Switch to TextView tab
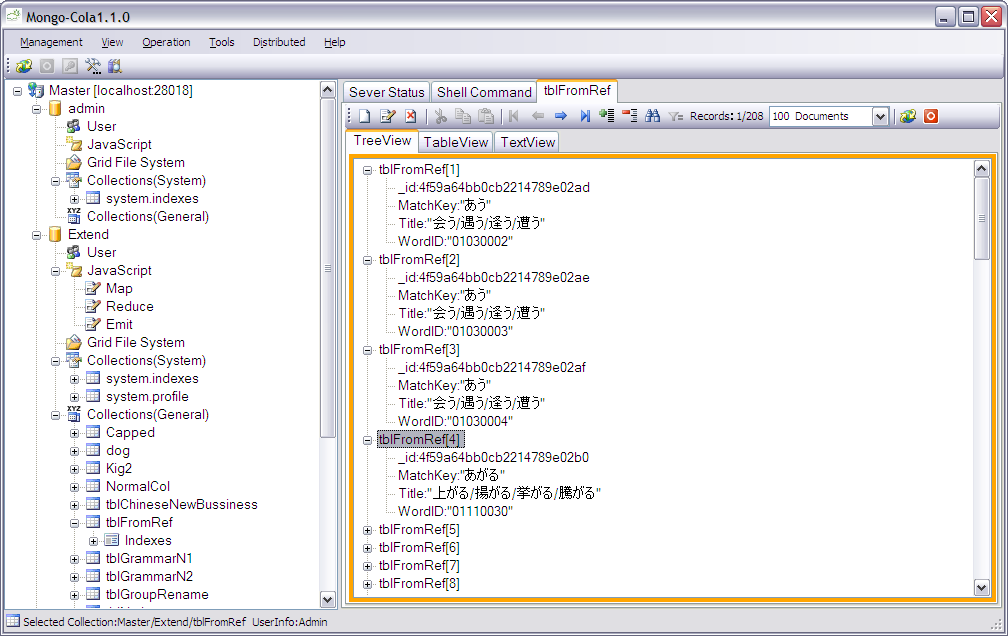Viewport: 1008px width, 636px height. [x=528, y=142]
